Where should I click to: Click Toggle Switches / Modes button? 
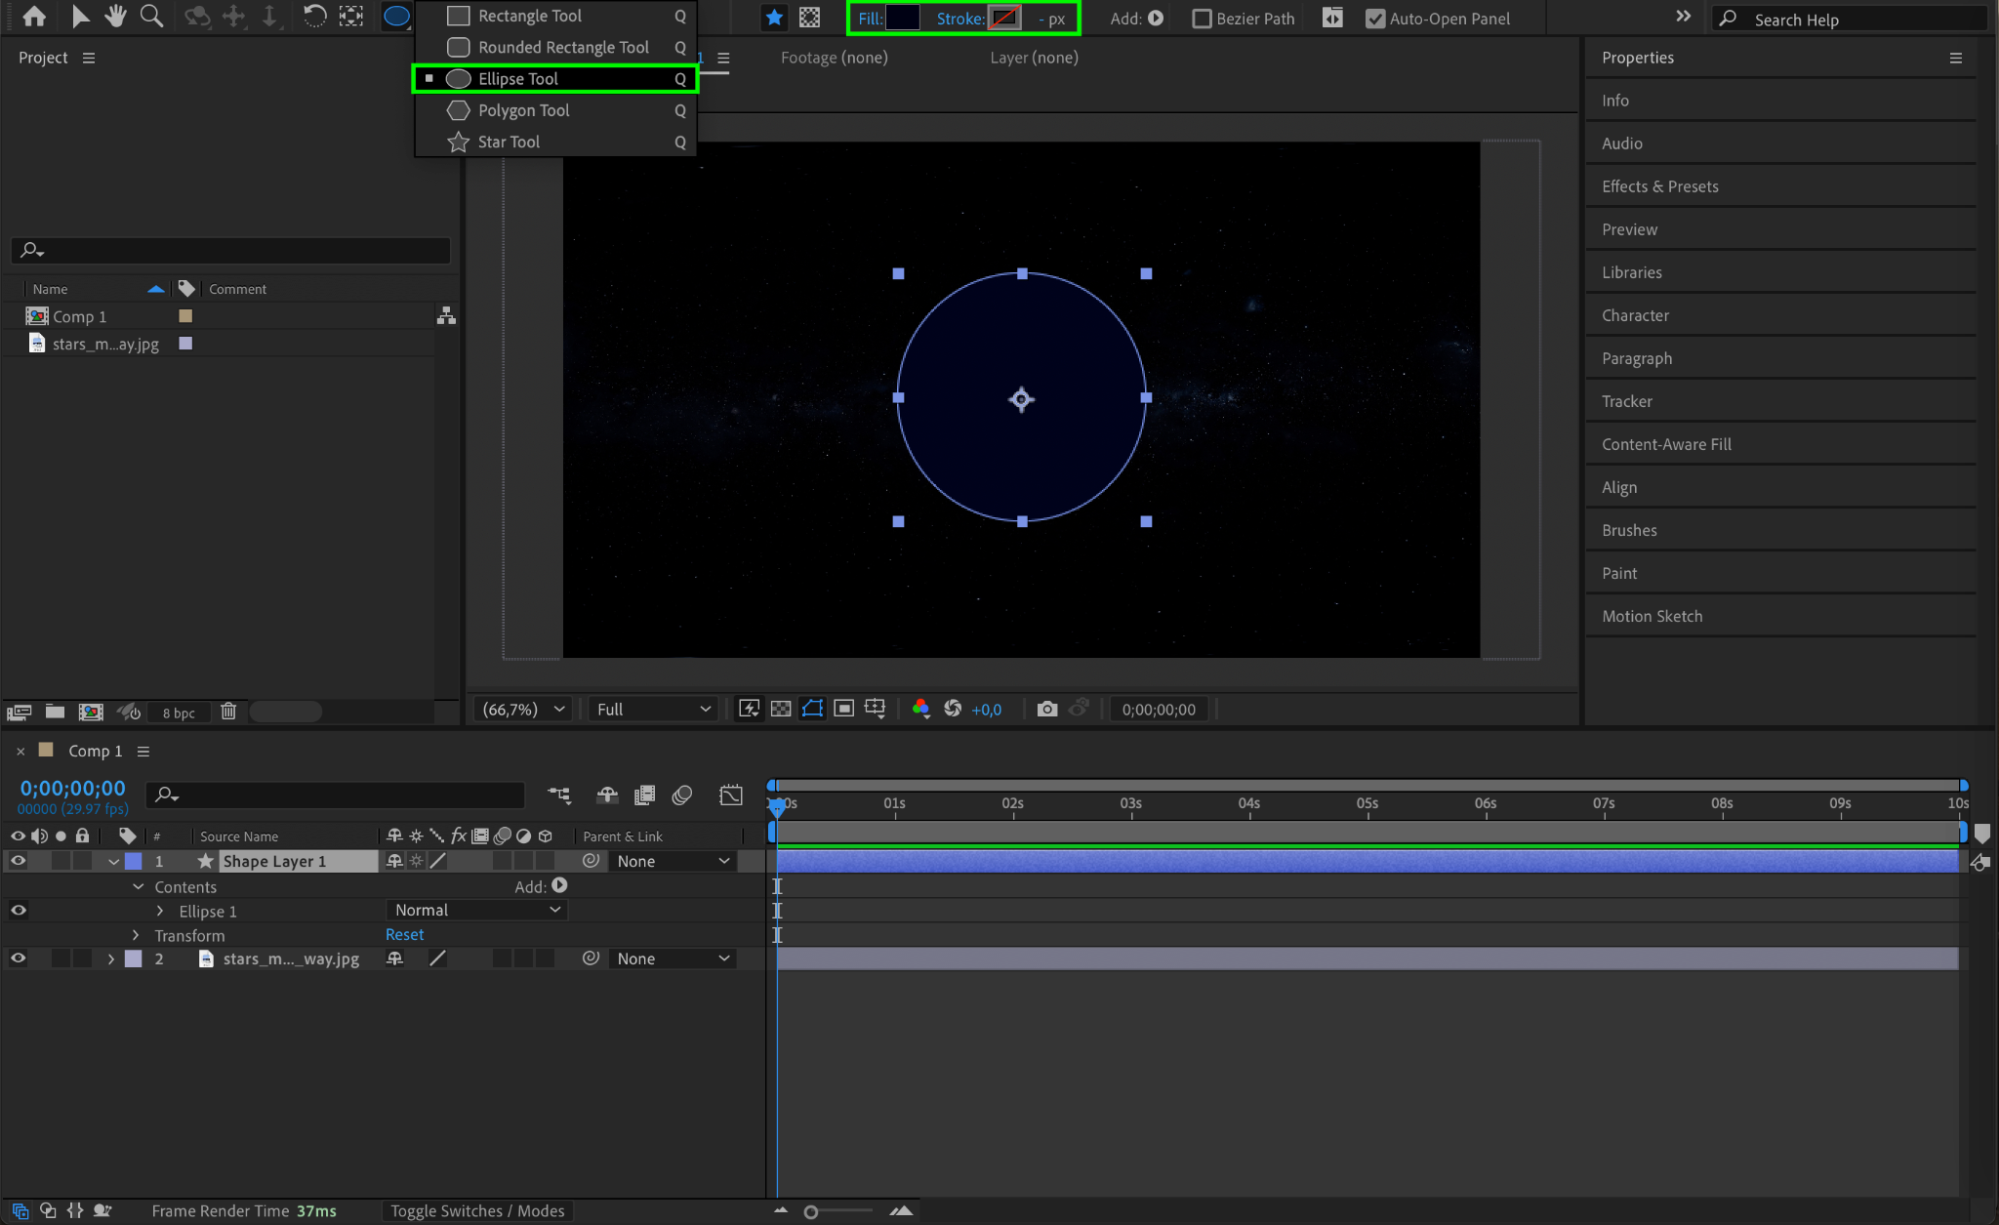point(477,1211)
